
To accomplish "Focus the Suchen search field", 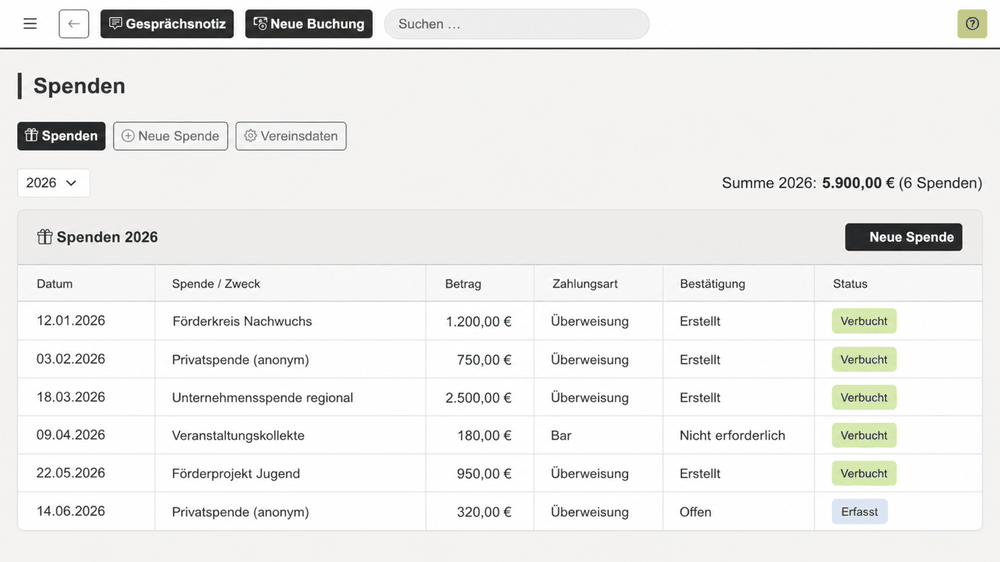I will tap(517, 24).
